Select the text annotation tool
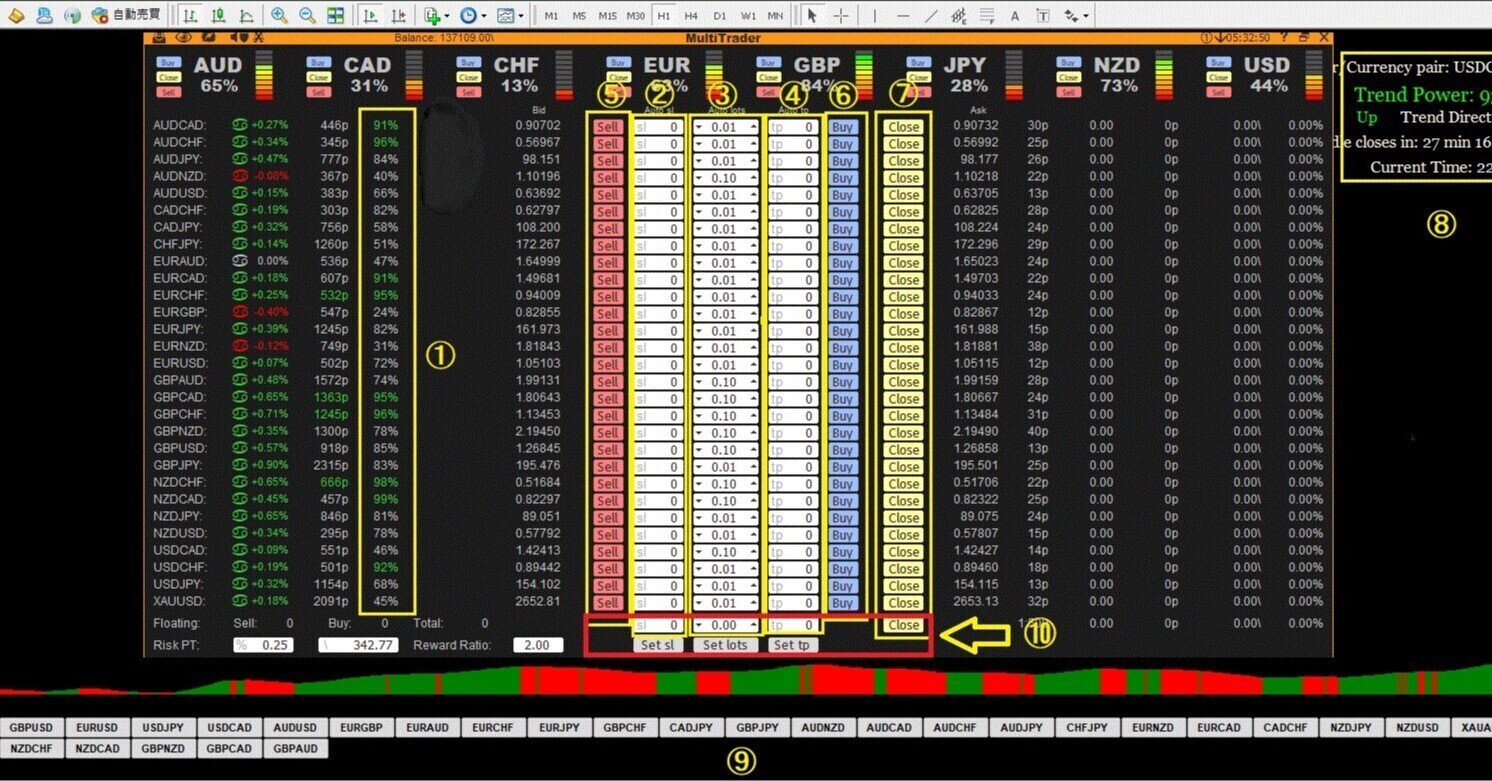 click(1014, 15)
